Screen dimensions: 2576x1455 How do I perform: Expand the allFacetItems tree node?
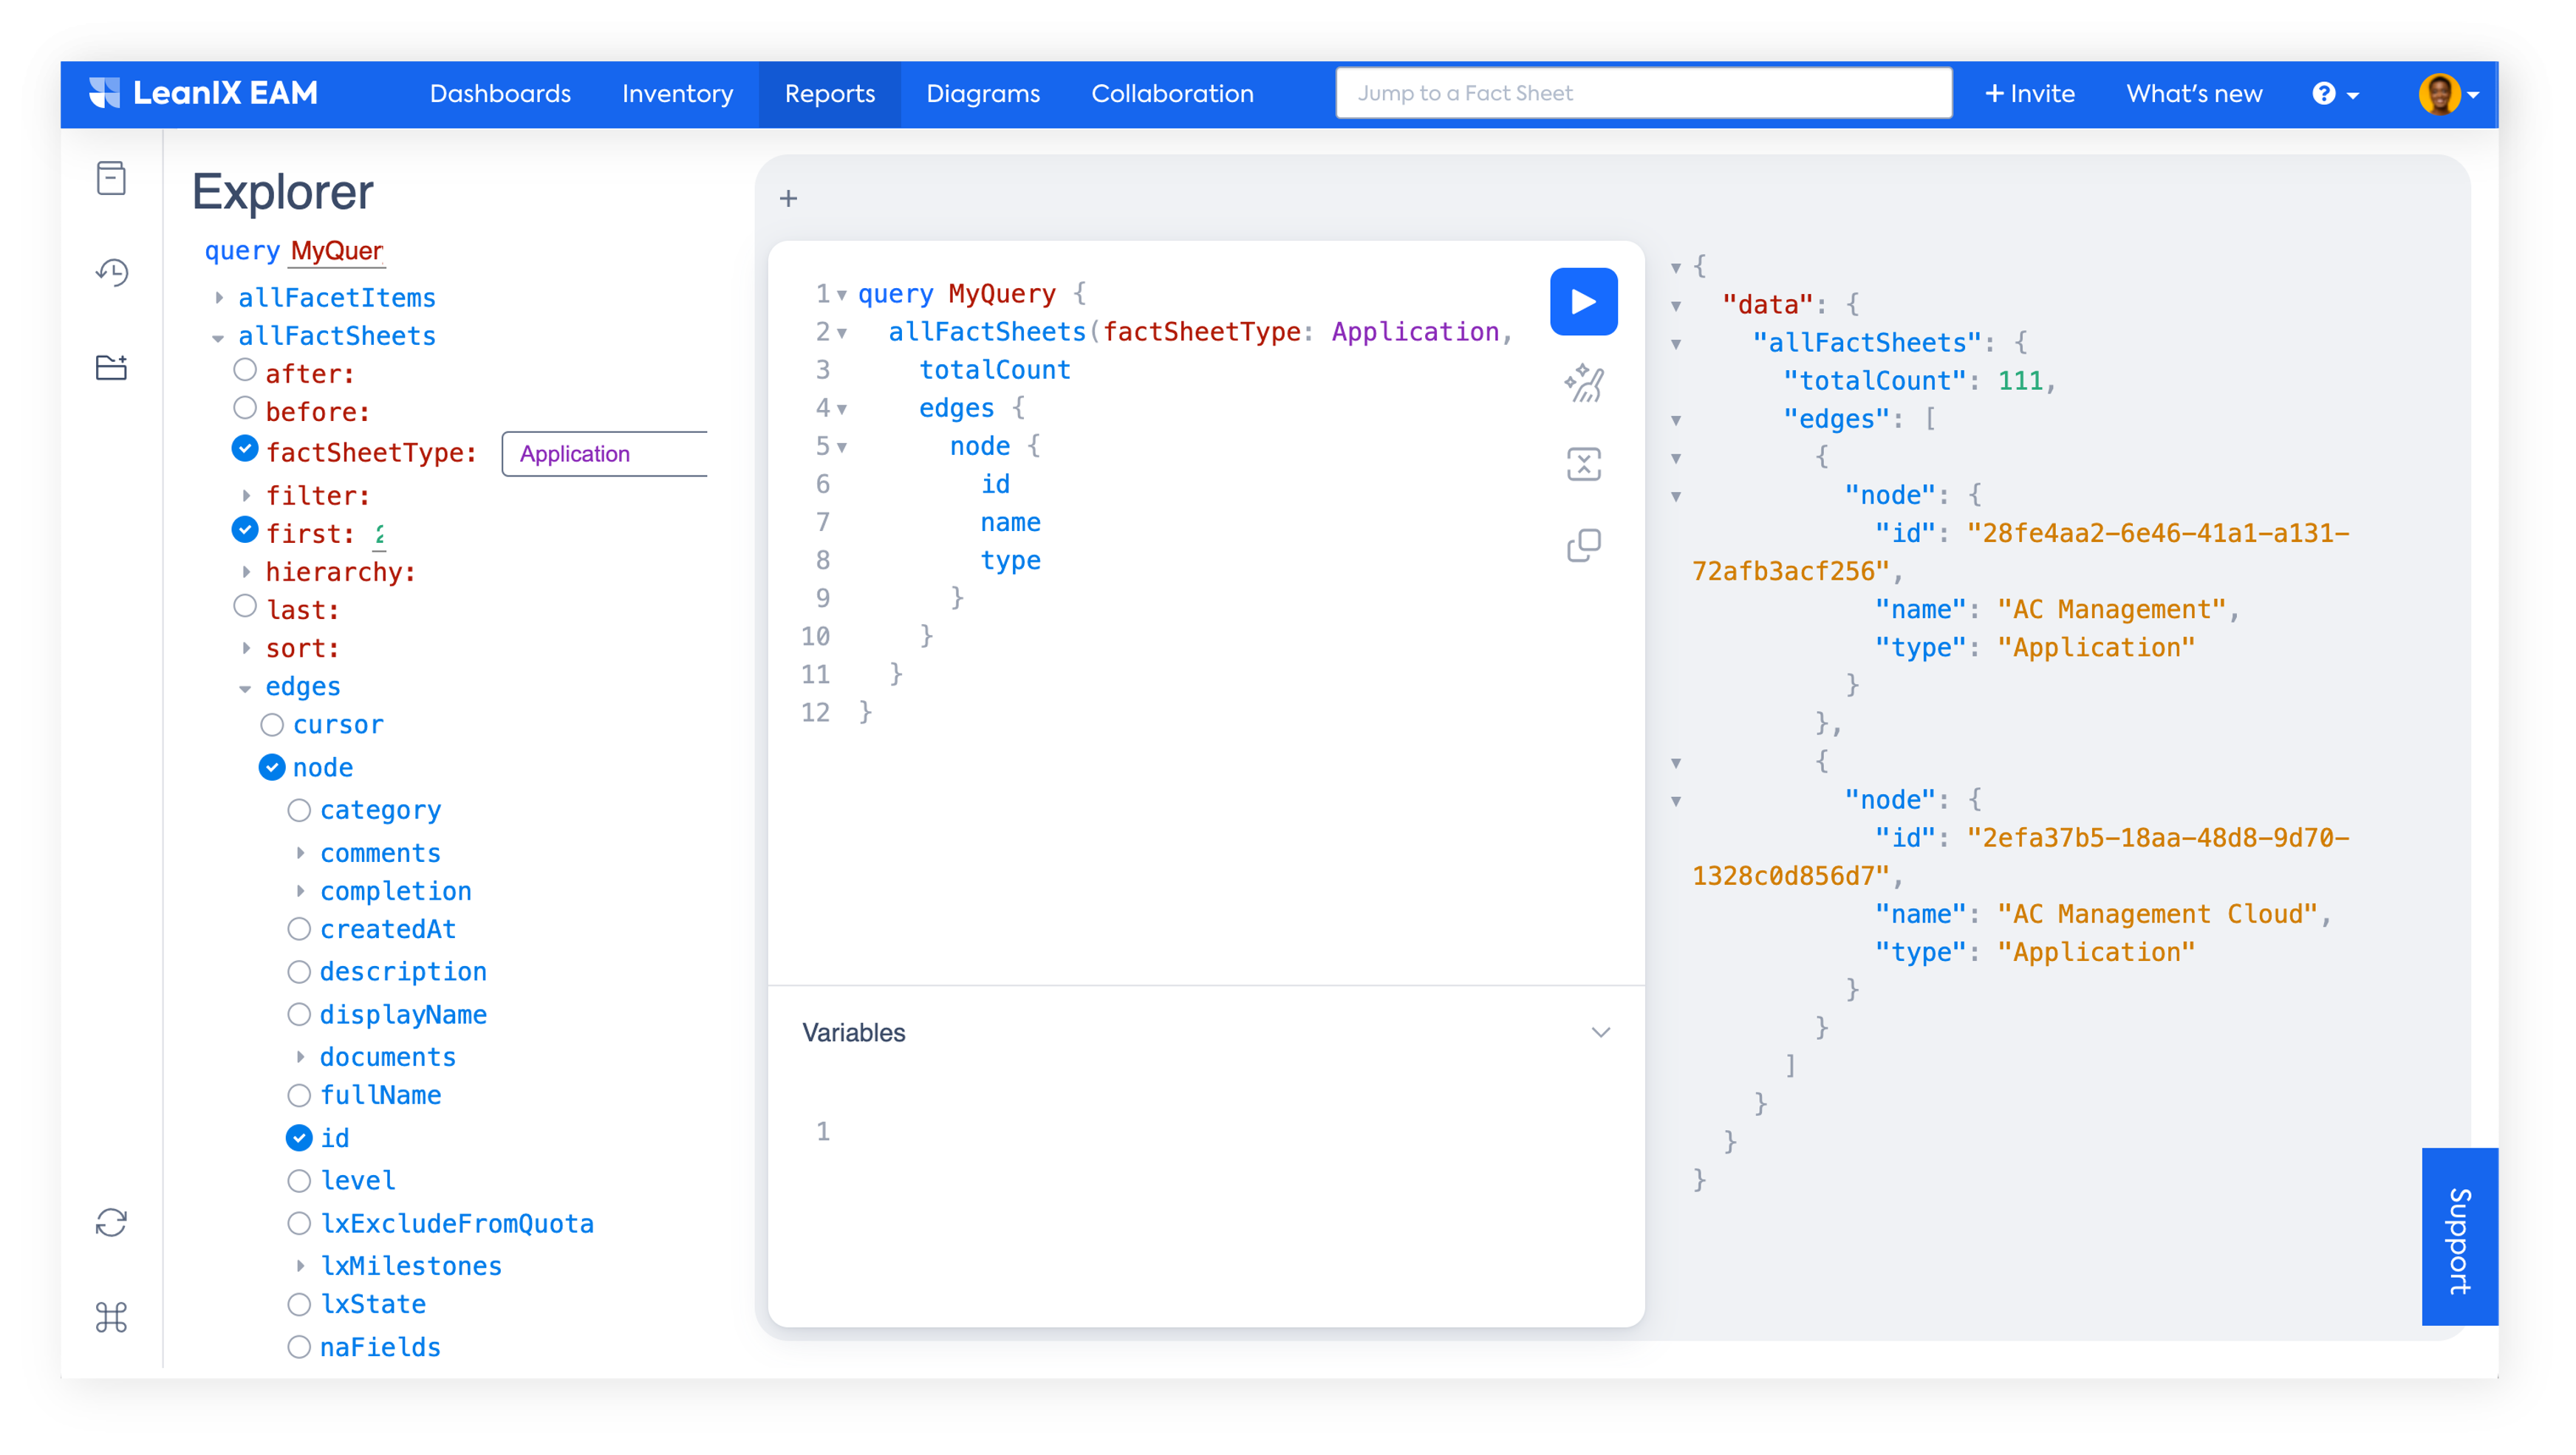pos(219,297)
